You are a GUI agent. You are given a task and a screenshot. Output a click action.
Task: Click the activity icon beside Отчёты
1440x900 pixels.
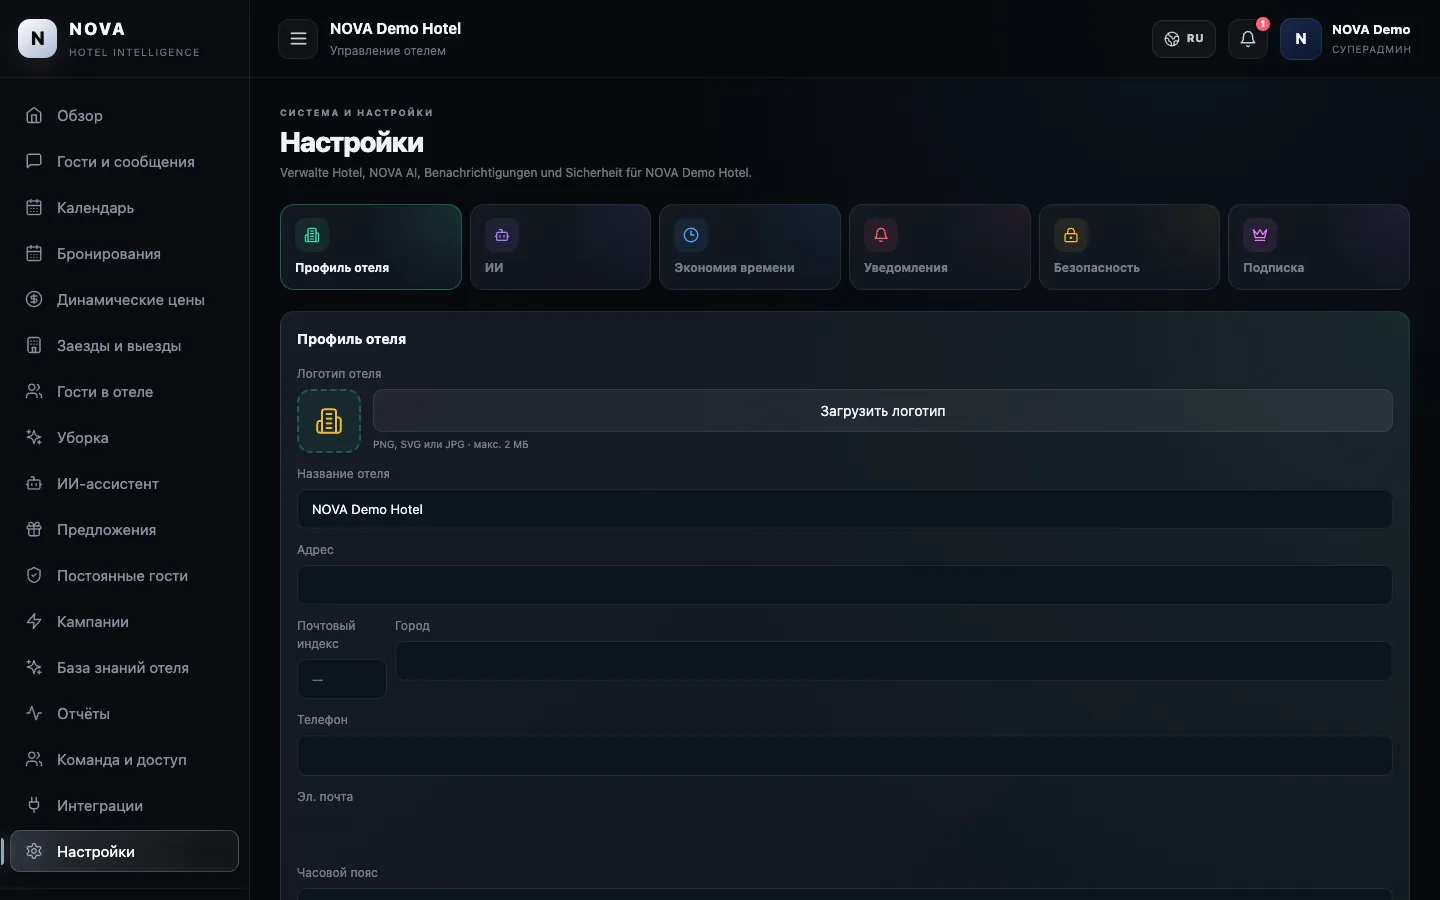pyautogui.click(x=34, y=713)
